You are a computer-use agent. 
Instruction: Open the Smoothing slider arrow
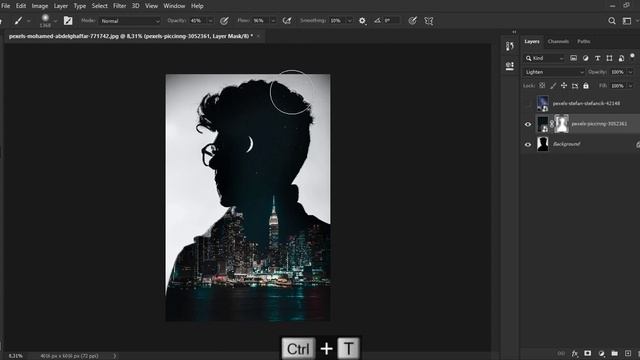tap(350, 21)
